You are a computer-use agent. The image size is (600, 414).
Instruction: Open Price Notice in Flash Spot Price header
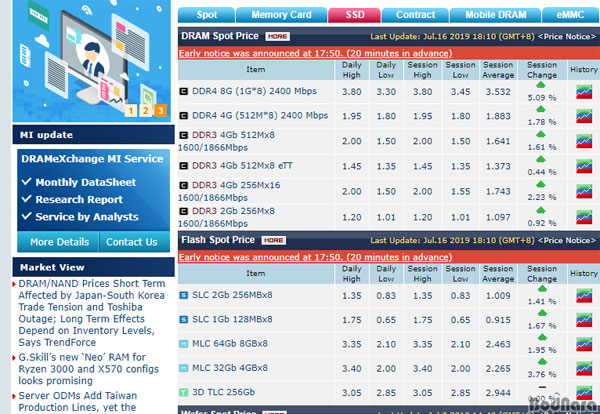(567, 241)
